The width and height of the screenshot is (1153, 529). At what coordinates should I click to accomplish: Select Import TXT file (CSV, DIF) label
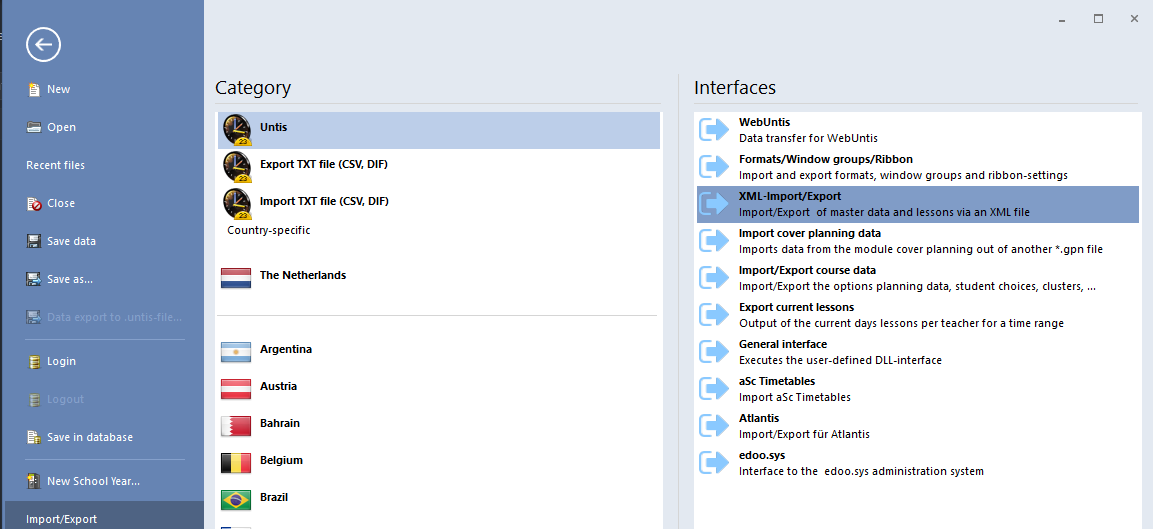tap(324, 201)
